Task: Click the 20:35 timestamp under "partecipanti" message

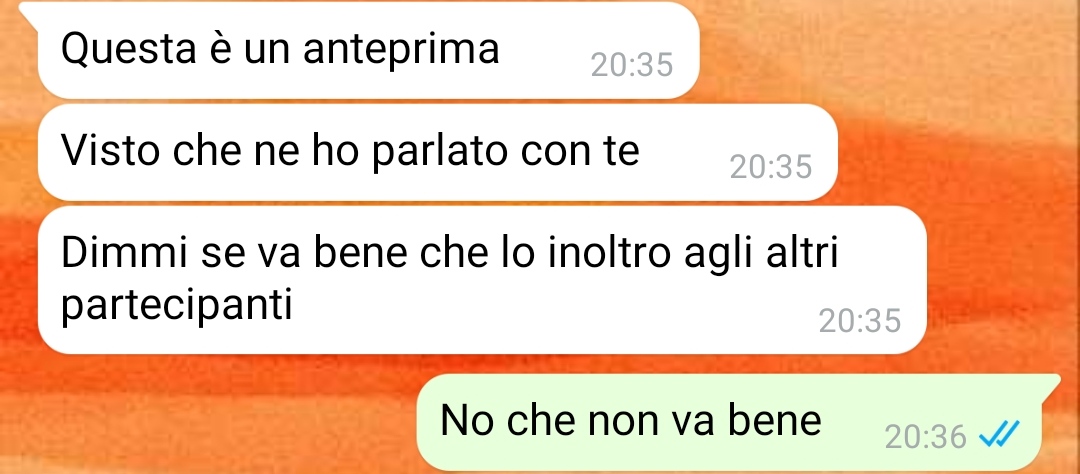Action: click(860, 320)
